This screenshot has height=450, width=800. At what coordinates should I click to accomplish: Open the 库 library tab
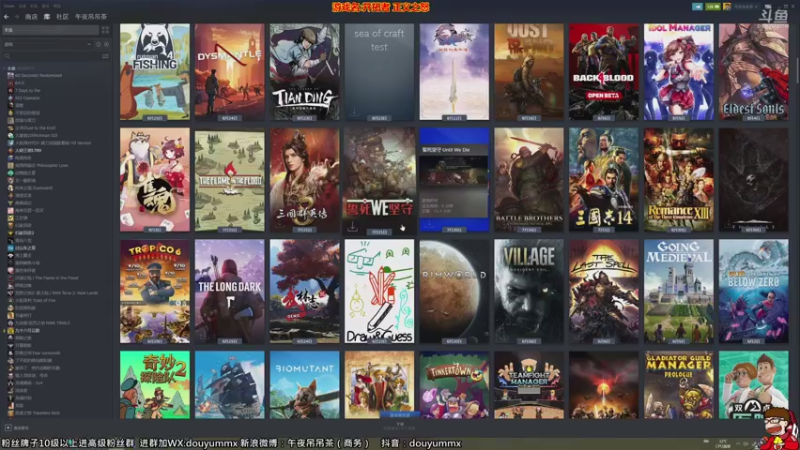pyautogui.click(x=47, y=17)
